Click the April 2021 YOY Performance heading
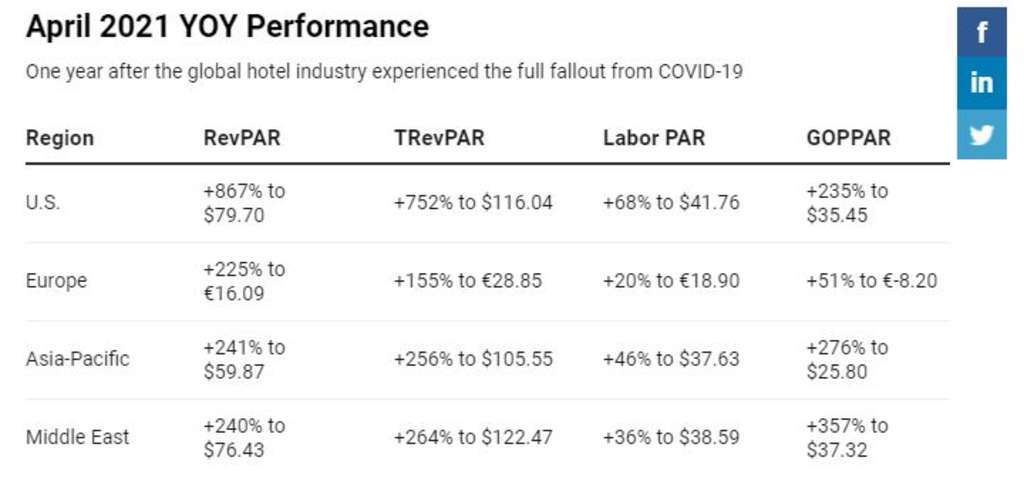This screenshot has width=1024, height=491. coord(227,27)
